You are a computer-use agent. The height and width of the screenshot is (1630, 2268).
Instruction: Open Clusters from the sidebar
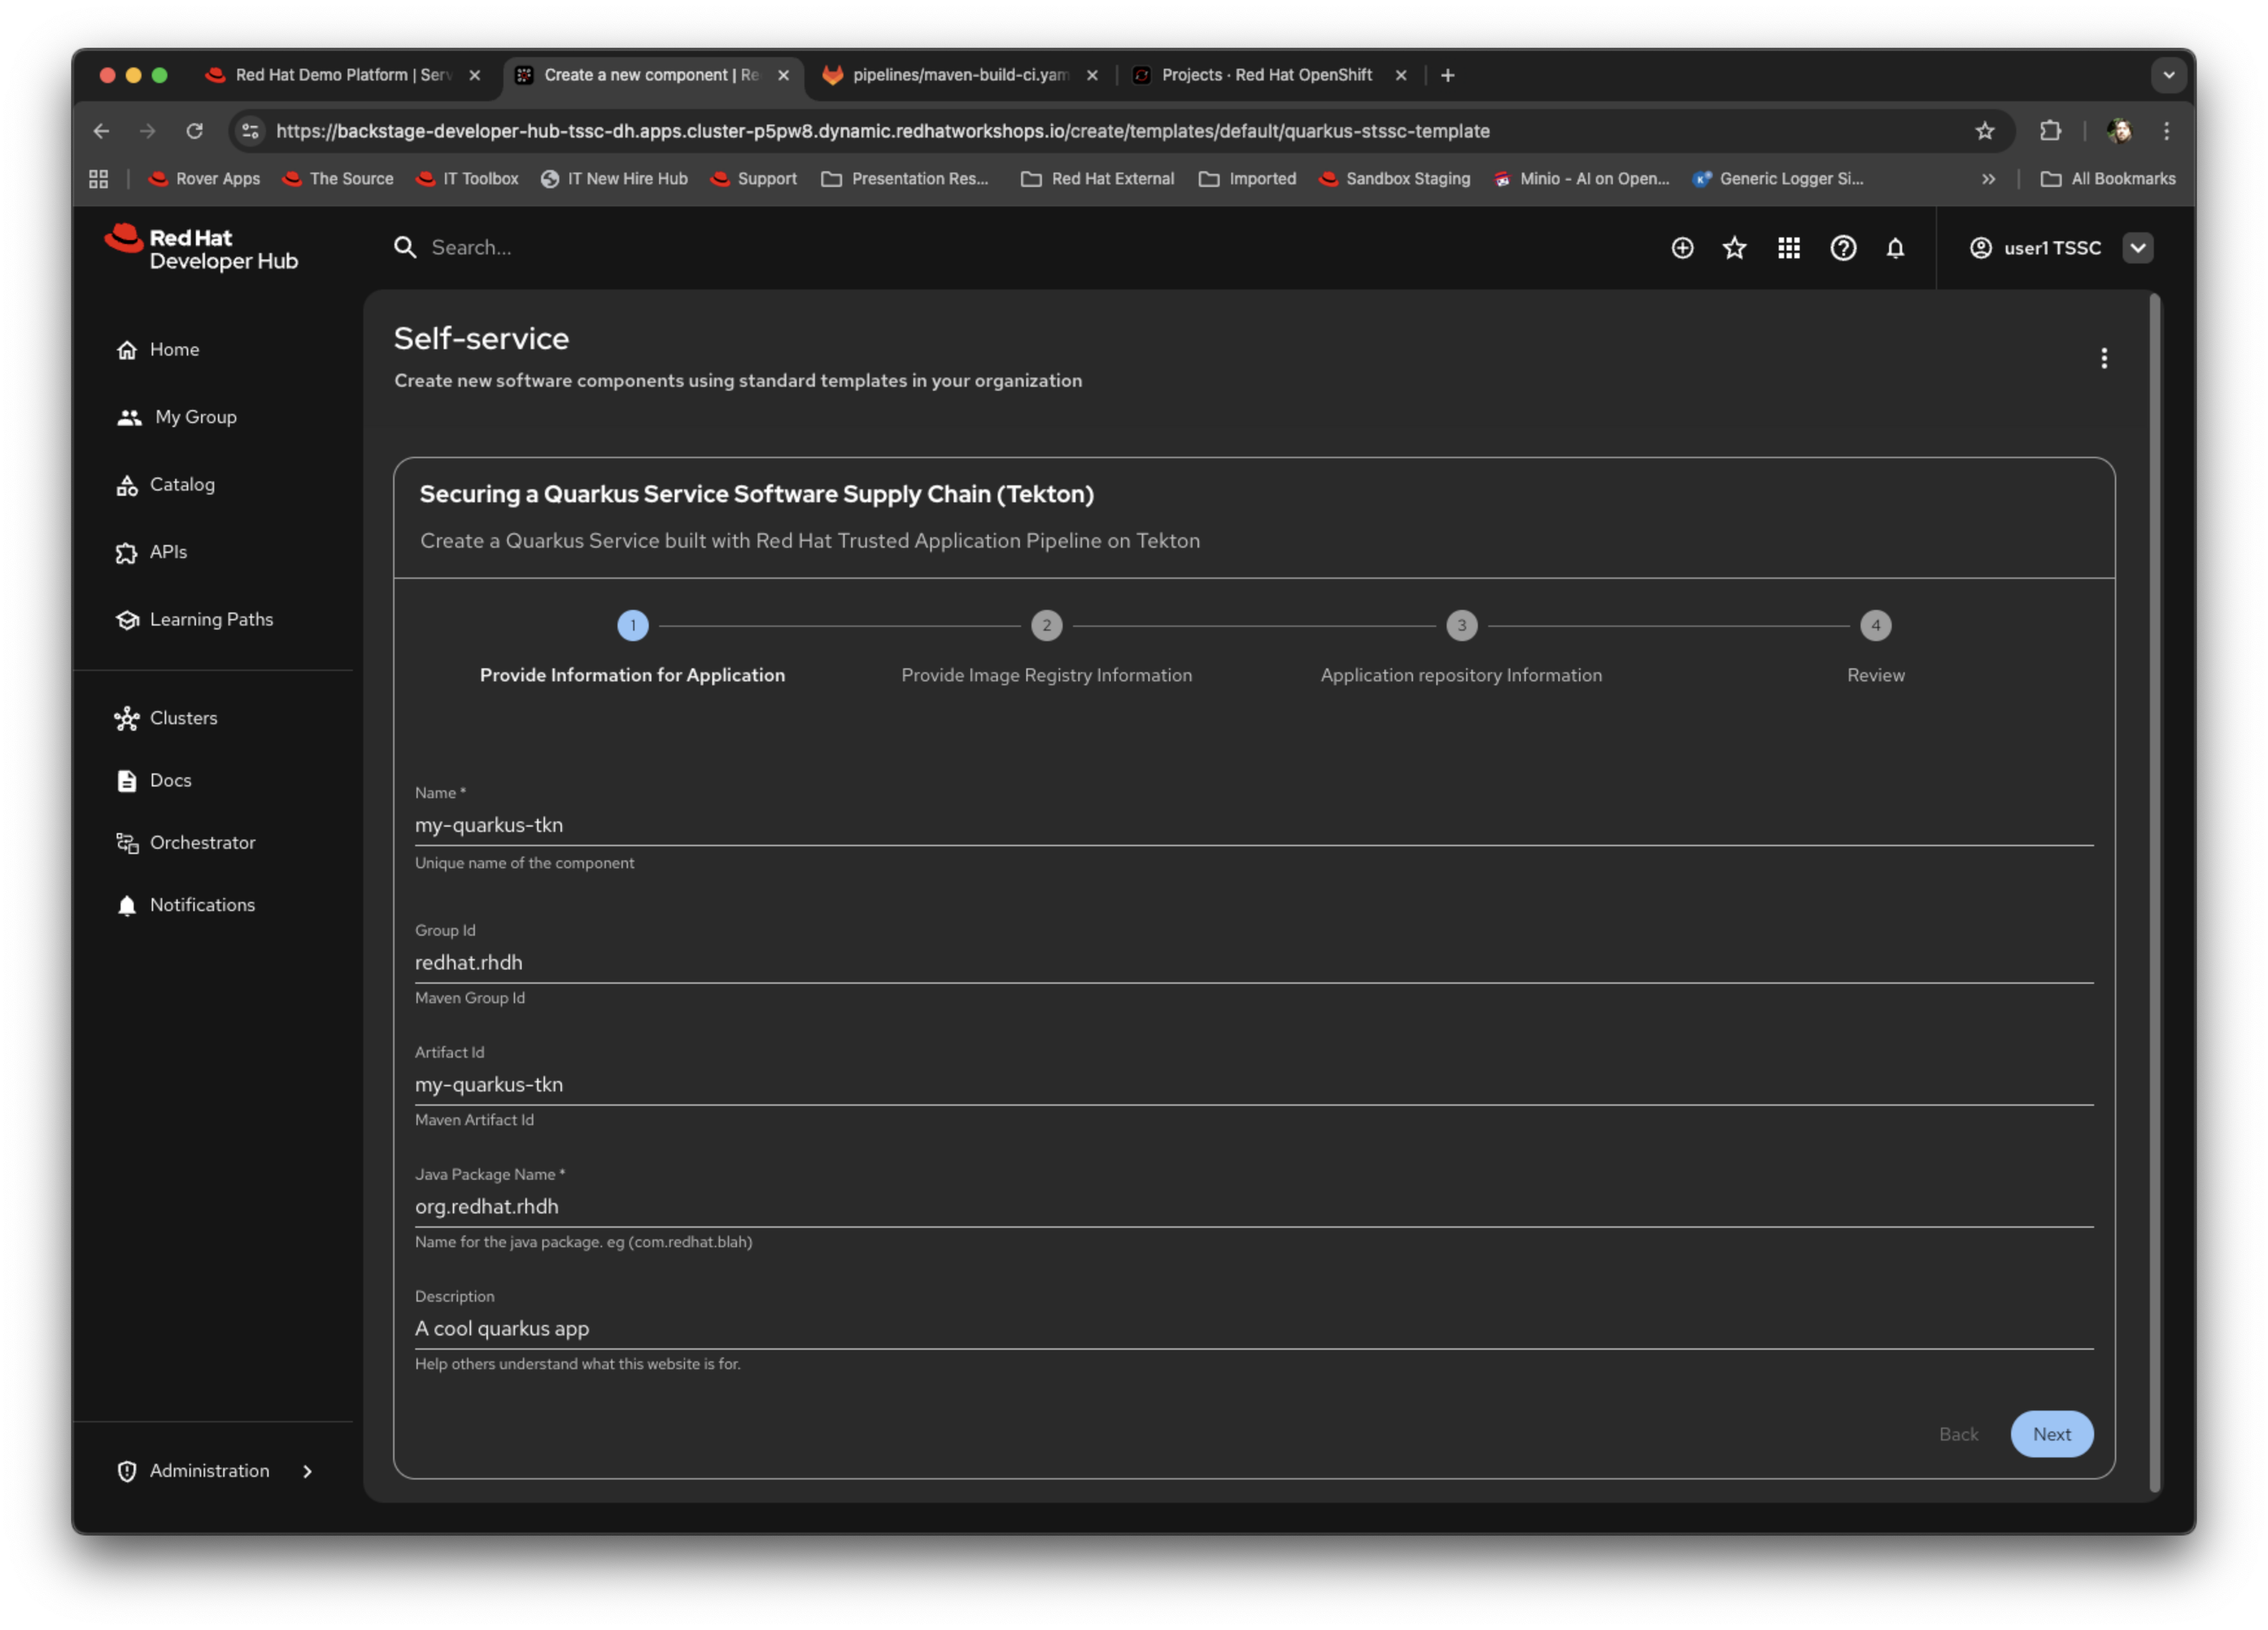[183, 718]
